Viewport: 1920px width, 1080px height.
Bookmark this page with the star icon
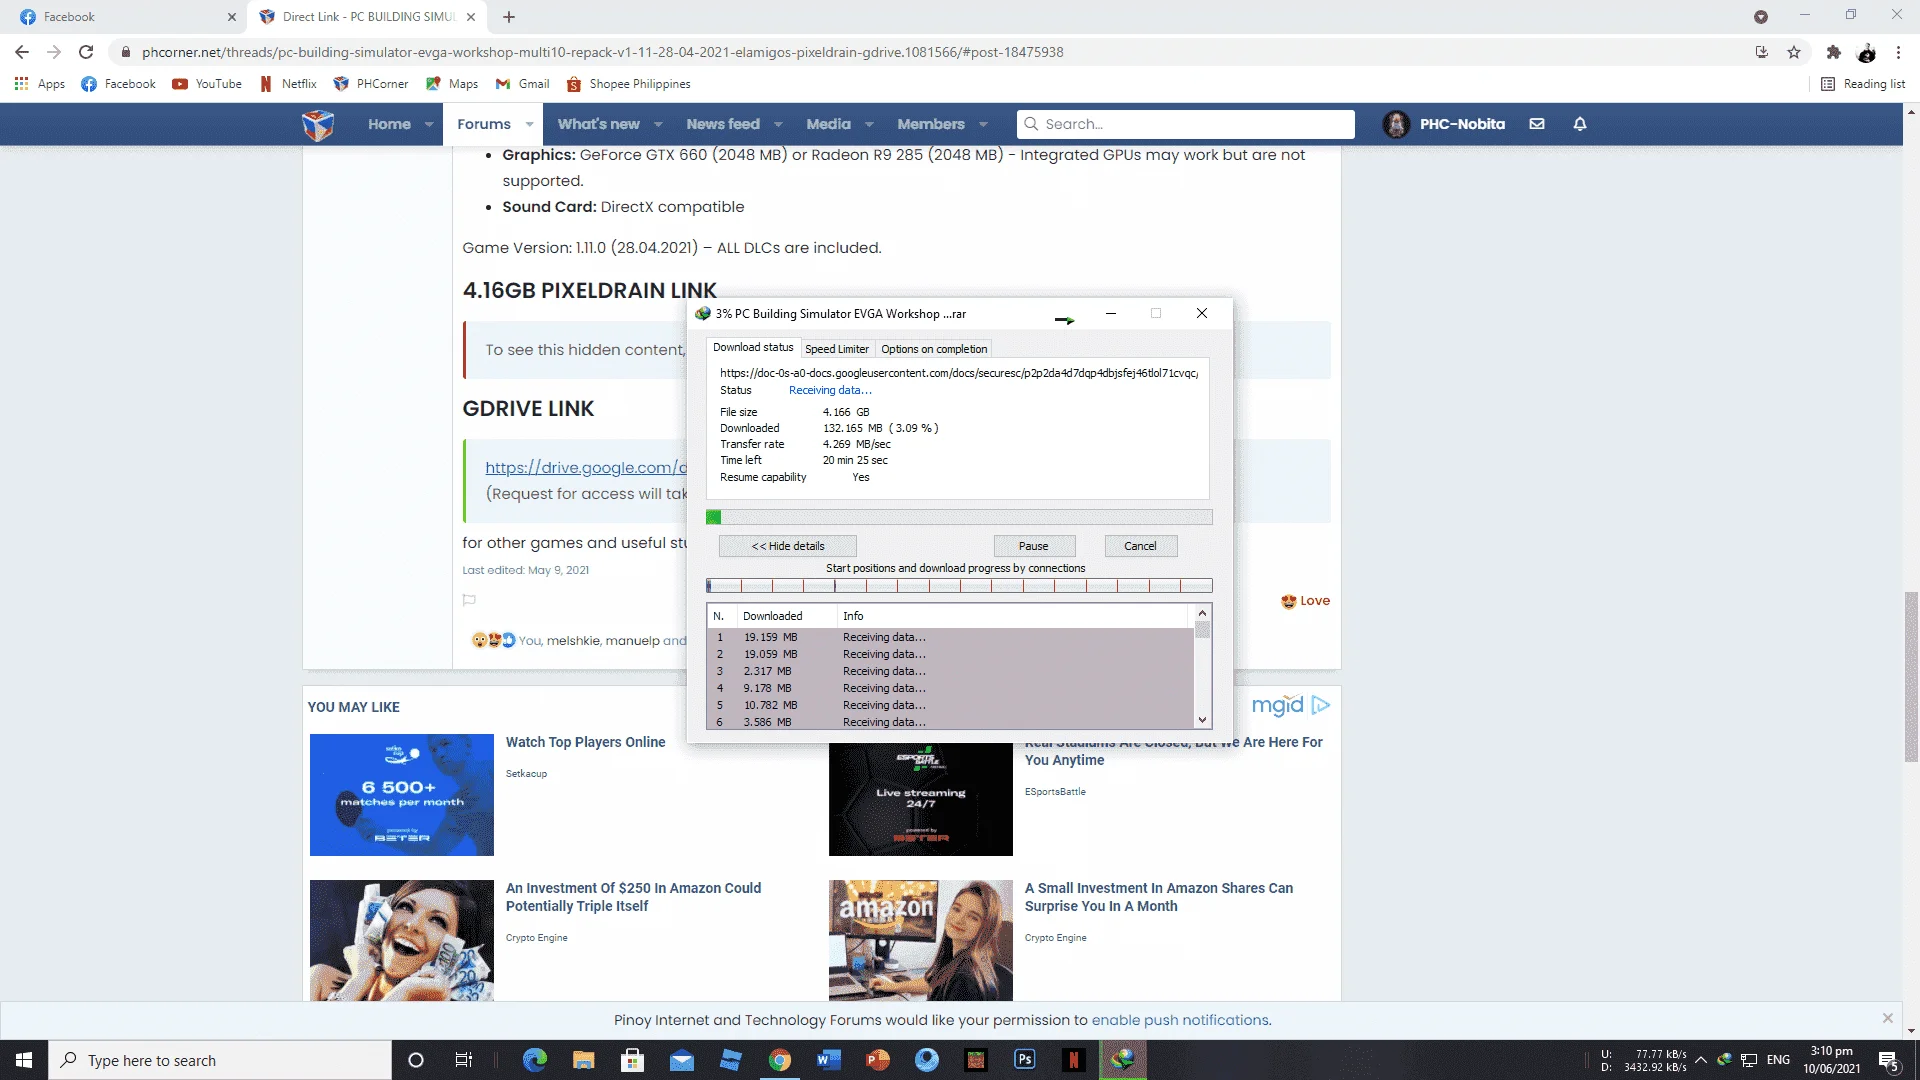click(1794, 52)
